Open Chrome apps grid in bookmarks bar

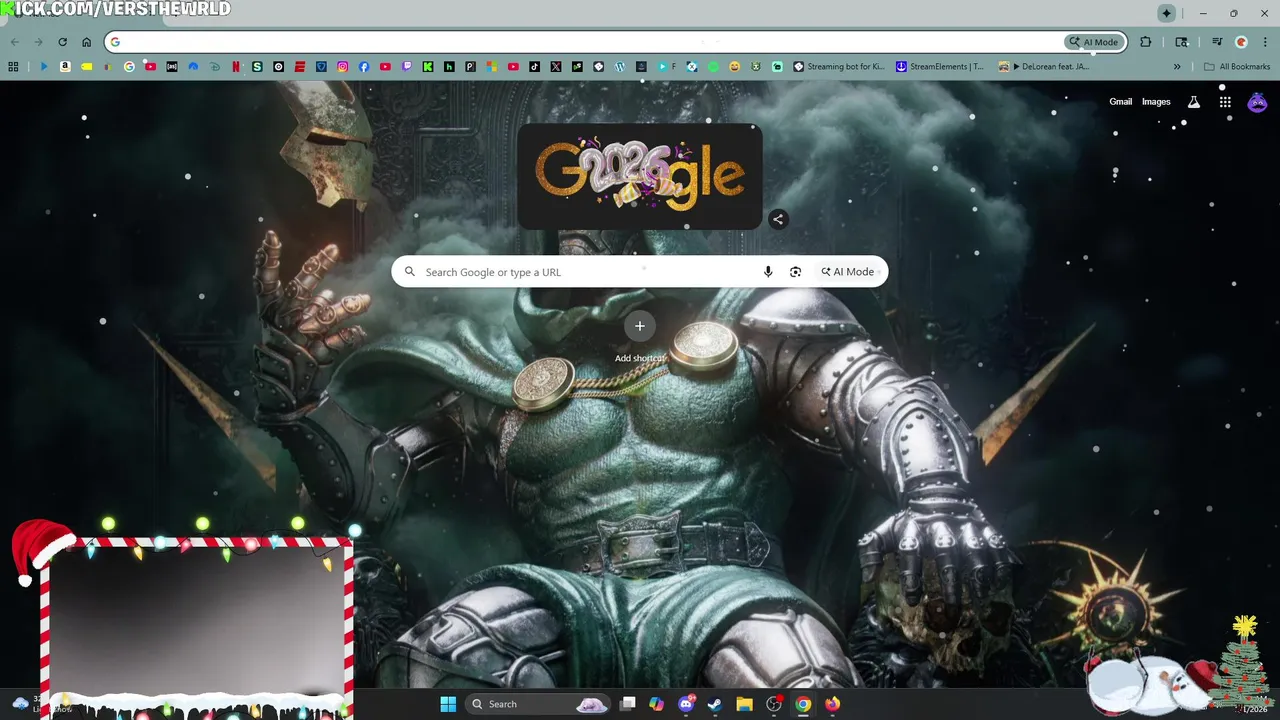(13, 67)
